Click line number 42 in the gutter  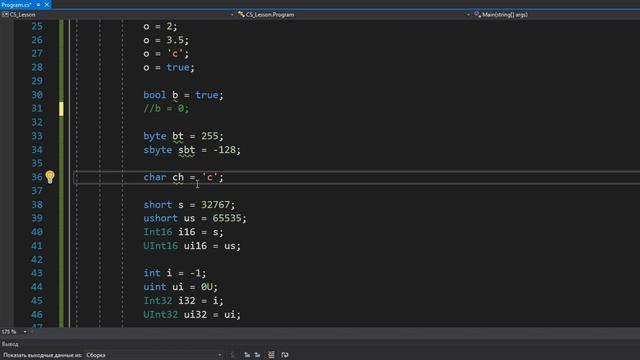[37, 260]
